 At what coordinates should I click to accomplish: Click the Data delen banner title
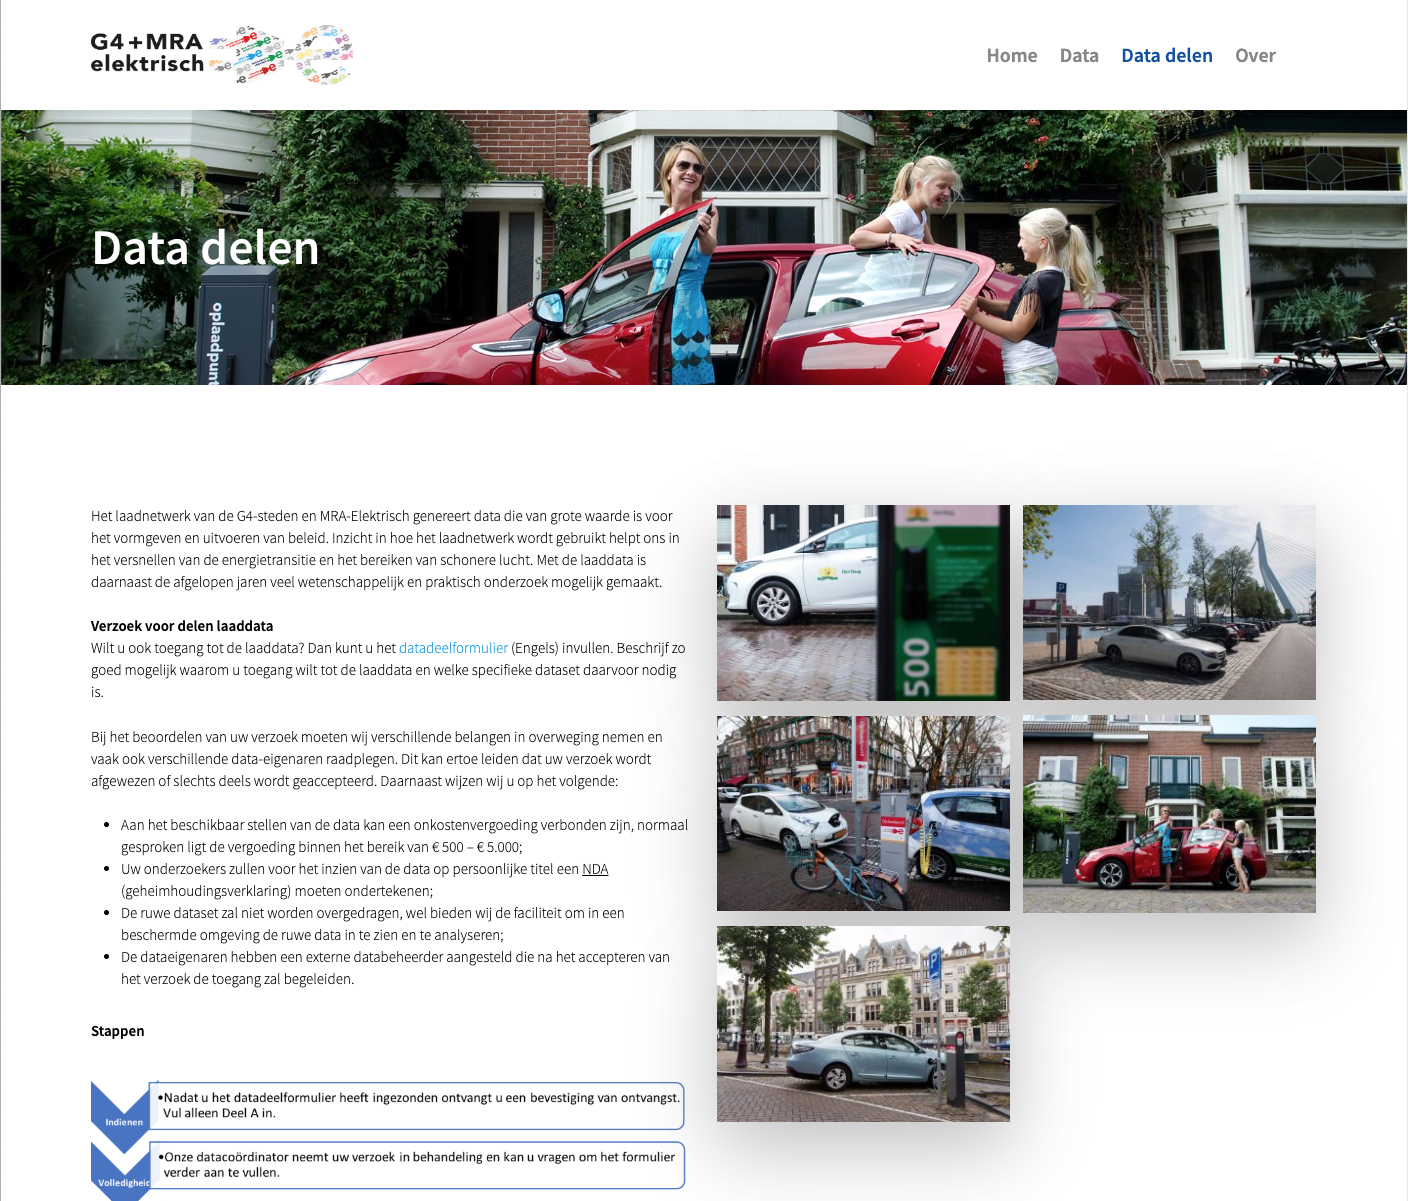pyautogui.click(x=205, y=248)
